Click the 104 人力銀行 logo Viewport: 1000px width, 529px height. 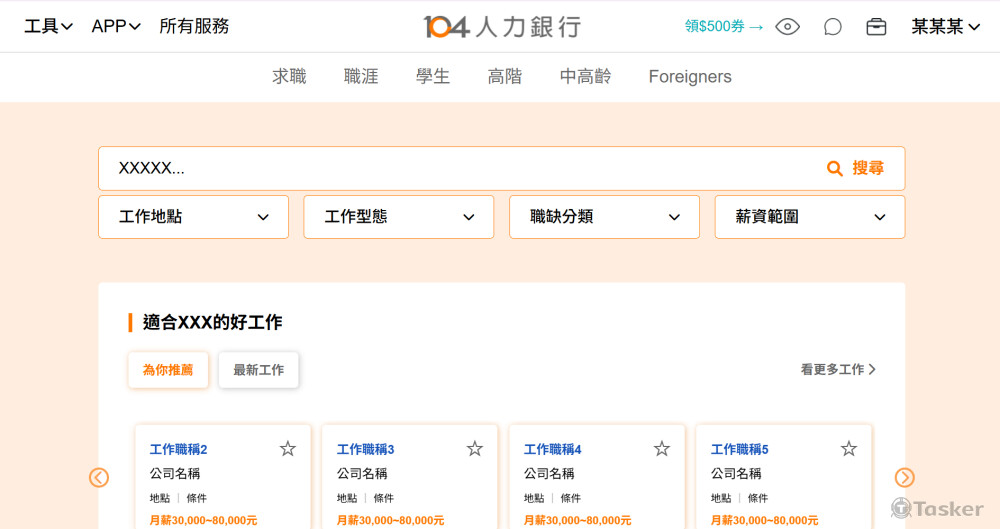click(x=501, y=27)
